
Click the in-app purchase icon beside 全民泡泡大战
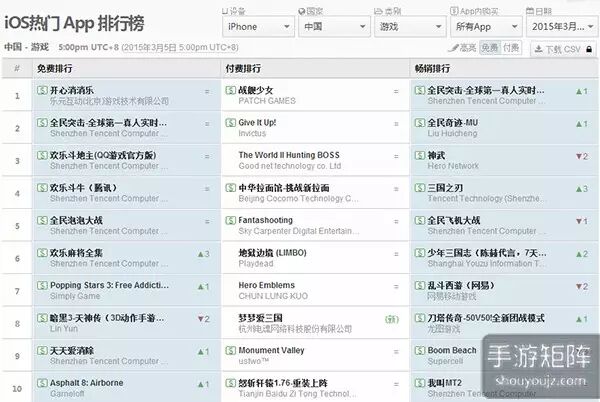coord(42,220)
